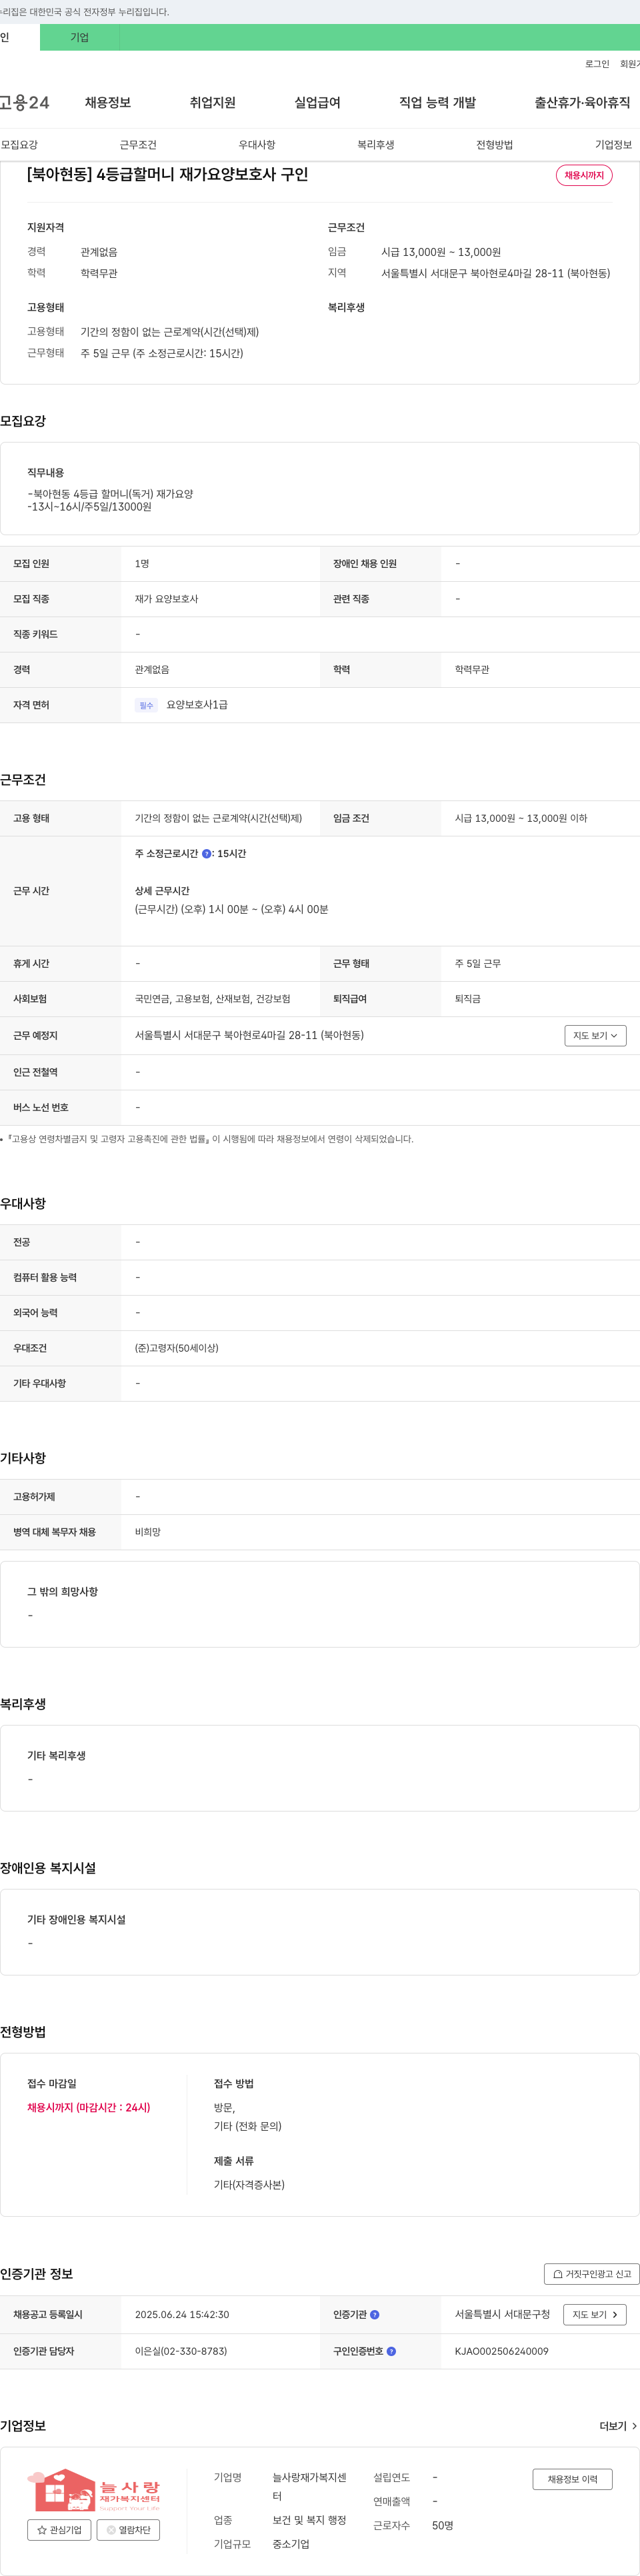640x2576 pixels.
Task: Click the 주 소정근로시간 help icon
Action: pyautogui.click(x=207, y=854)
